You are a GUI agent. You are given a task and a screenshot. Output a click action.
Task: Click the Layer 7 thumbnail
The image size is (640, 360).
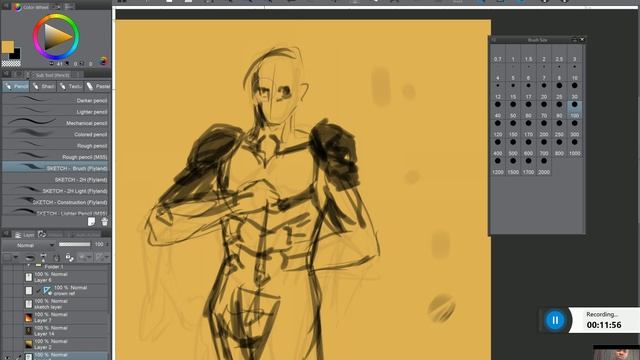(x=29, y=318)
